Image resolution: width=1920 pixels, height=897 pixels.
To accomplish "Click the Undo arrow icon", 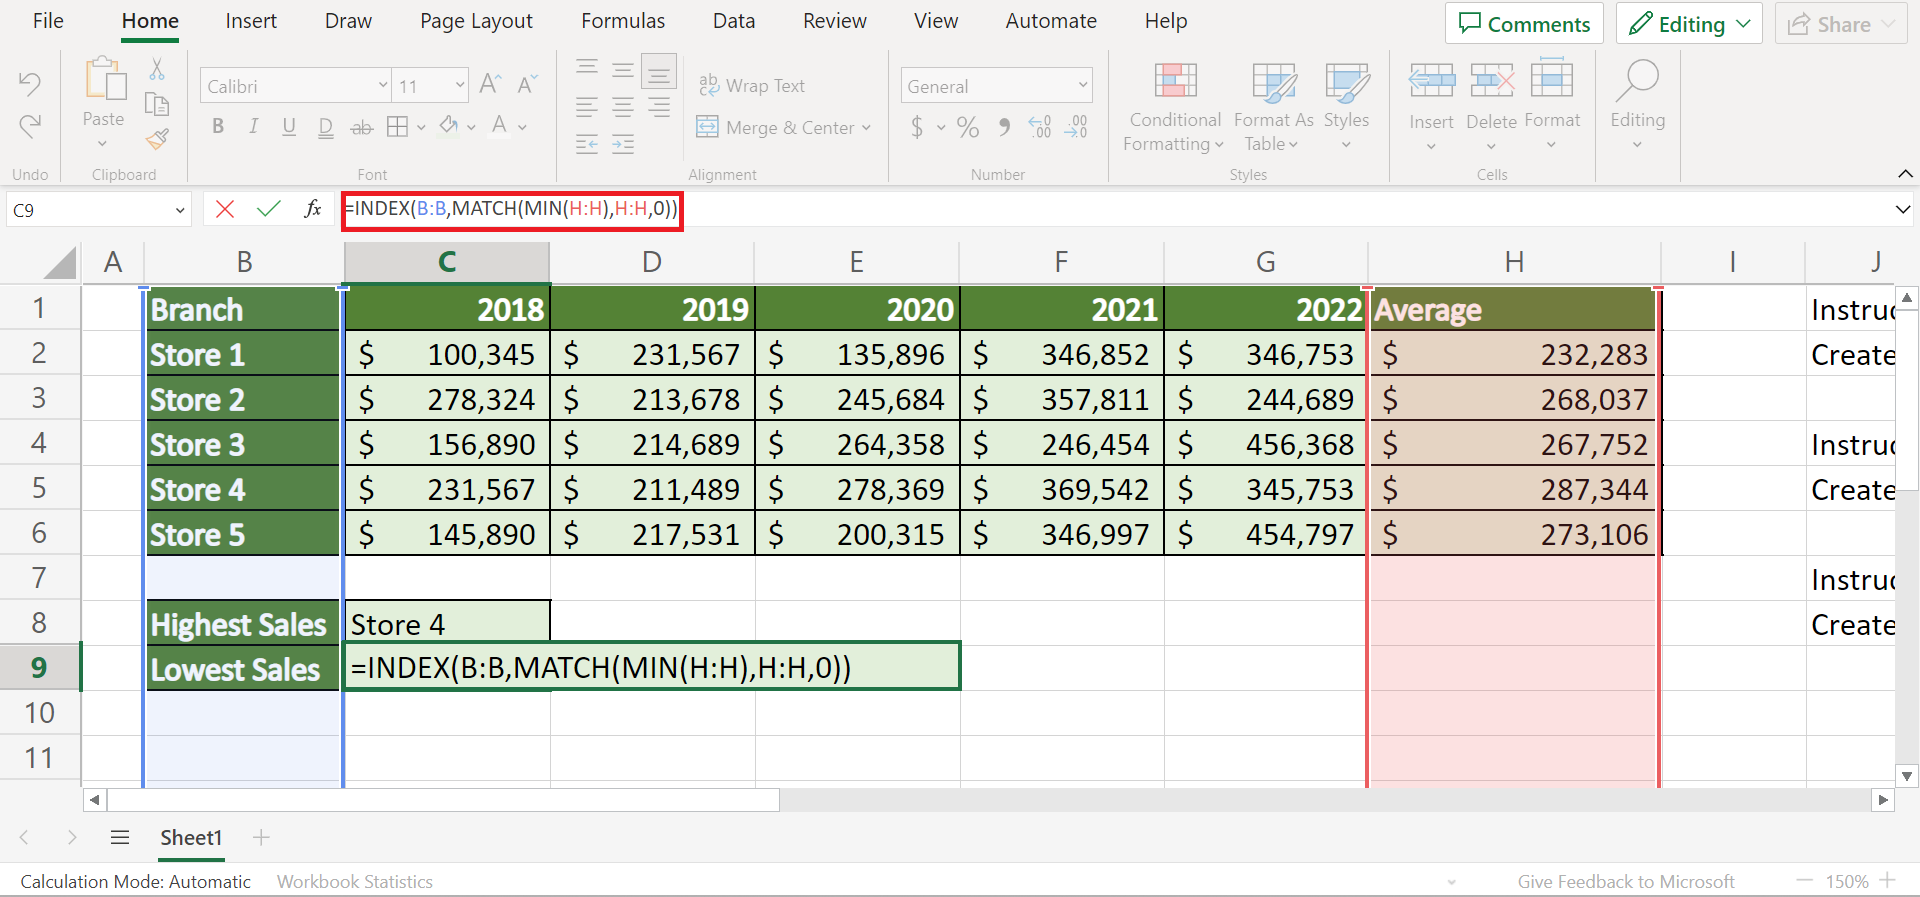I will tap(30, 84).
